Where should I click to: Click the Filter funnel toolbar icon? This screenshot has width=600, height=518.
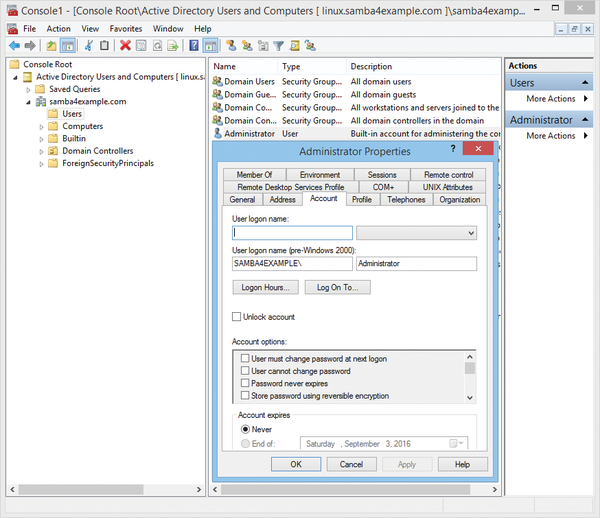point(279,46)
